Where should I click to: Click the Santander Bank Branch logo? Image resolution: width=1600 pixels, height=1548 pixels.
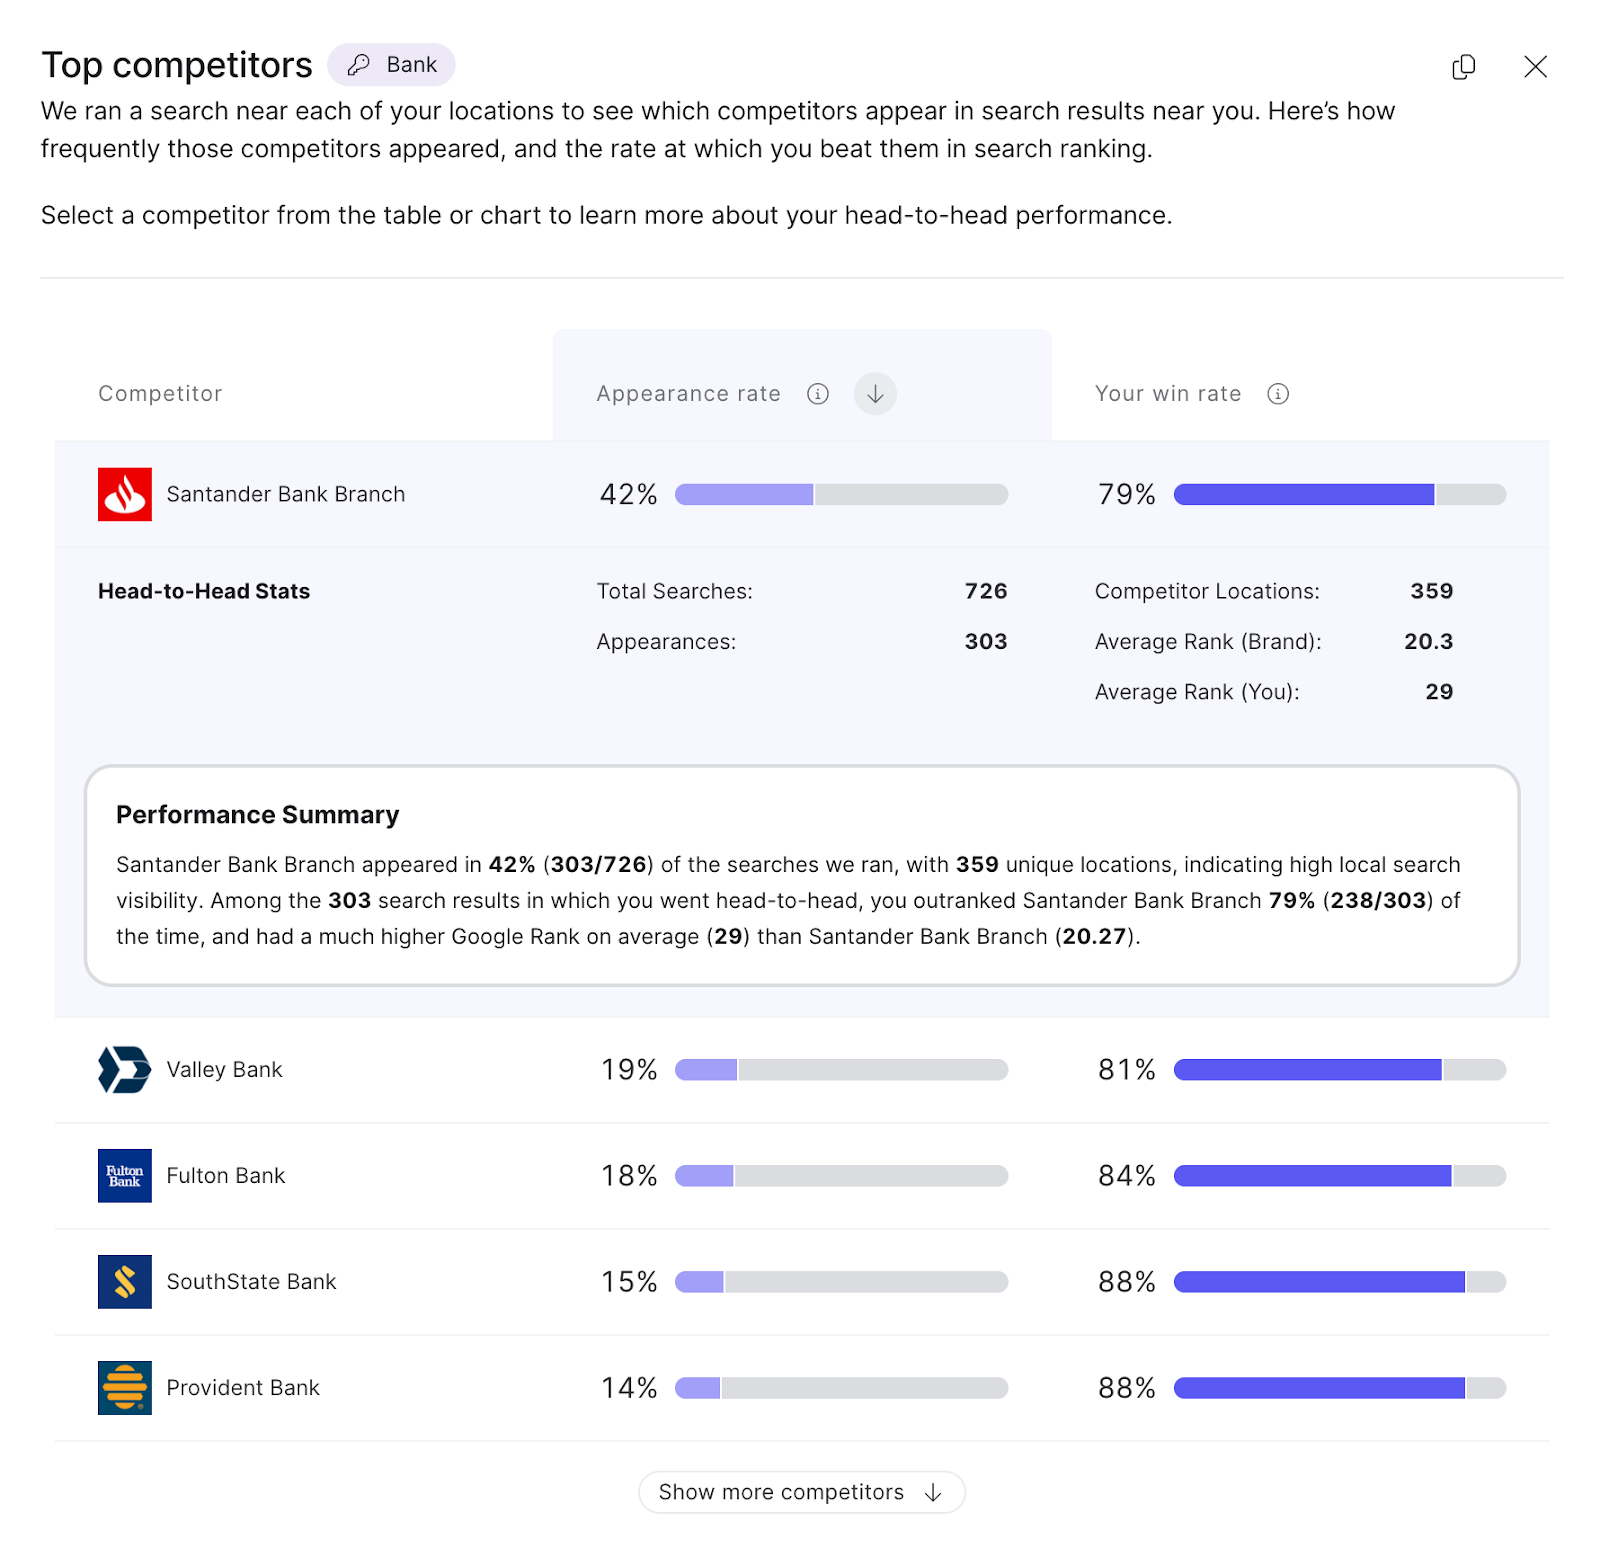click(x=125, y=494)
